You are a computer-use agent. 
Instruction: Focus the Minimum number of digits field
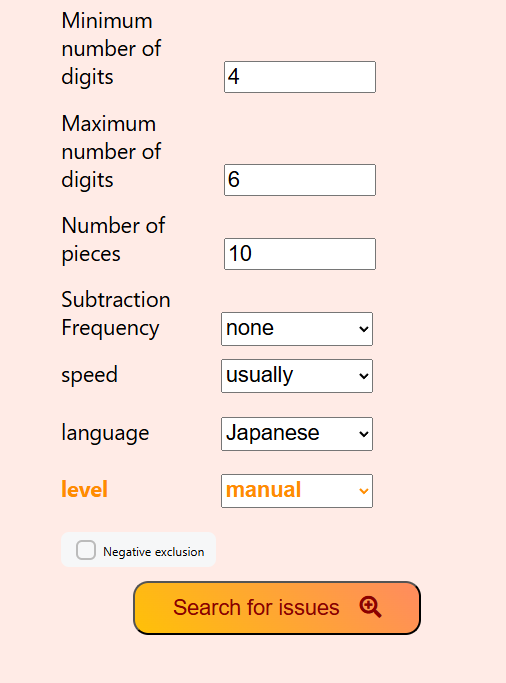300,77
